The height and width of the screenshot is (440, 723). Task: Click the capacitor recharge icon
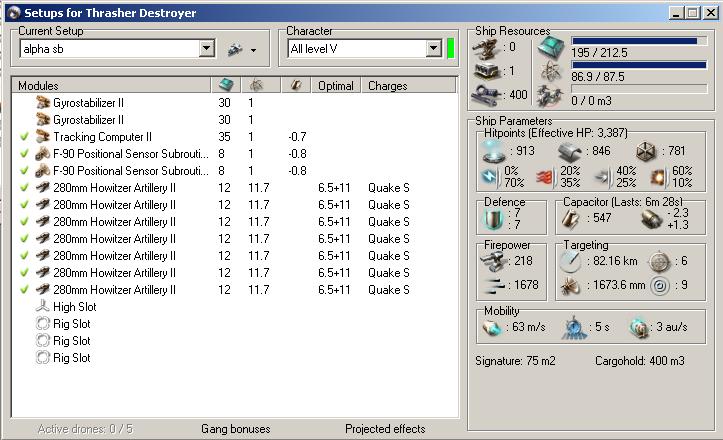point(652,220)
